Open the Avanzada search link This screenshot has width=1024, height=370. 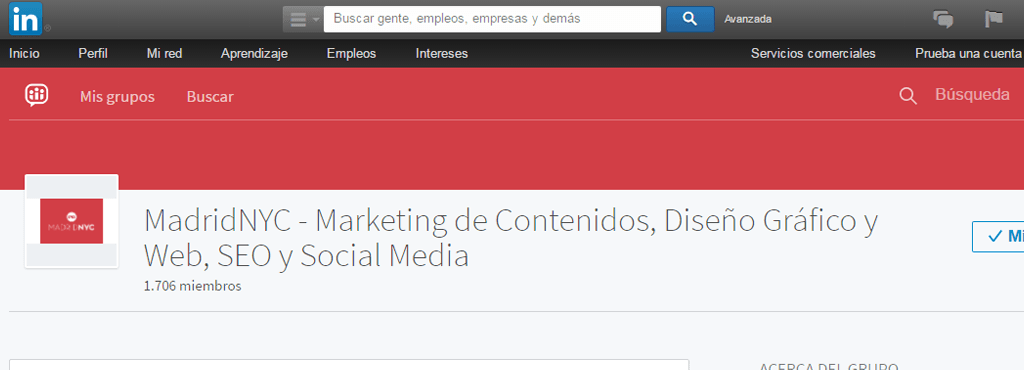pos(748,20)
